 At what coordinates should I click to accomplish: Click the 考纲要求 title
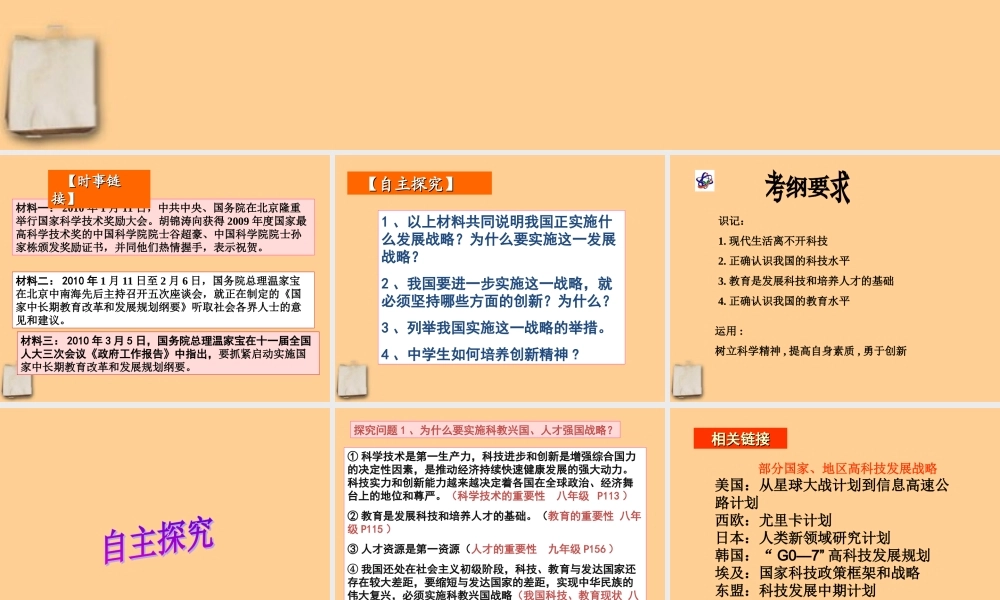pyautogui.click(x=807, y=187)
